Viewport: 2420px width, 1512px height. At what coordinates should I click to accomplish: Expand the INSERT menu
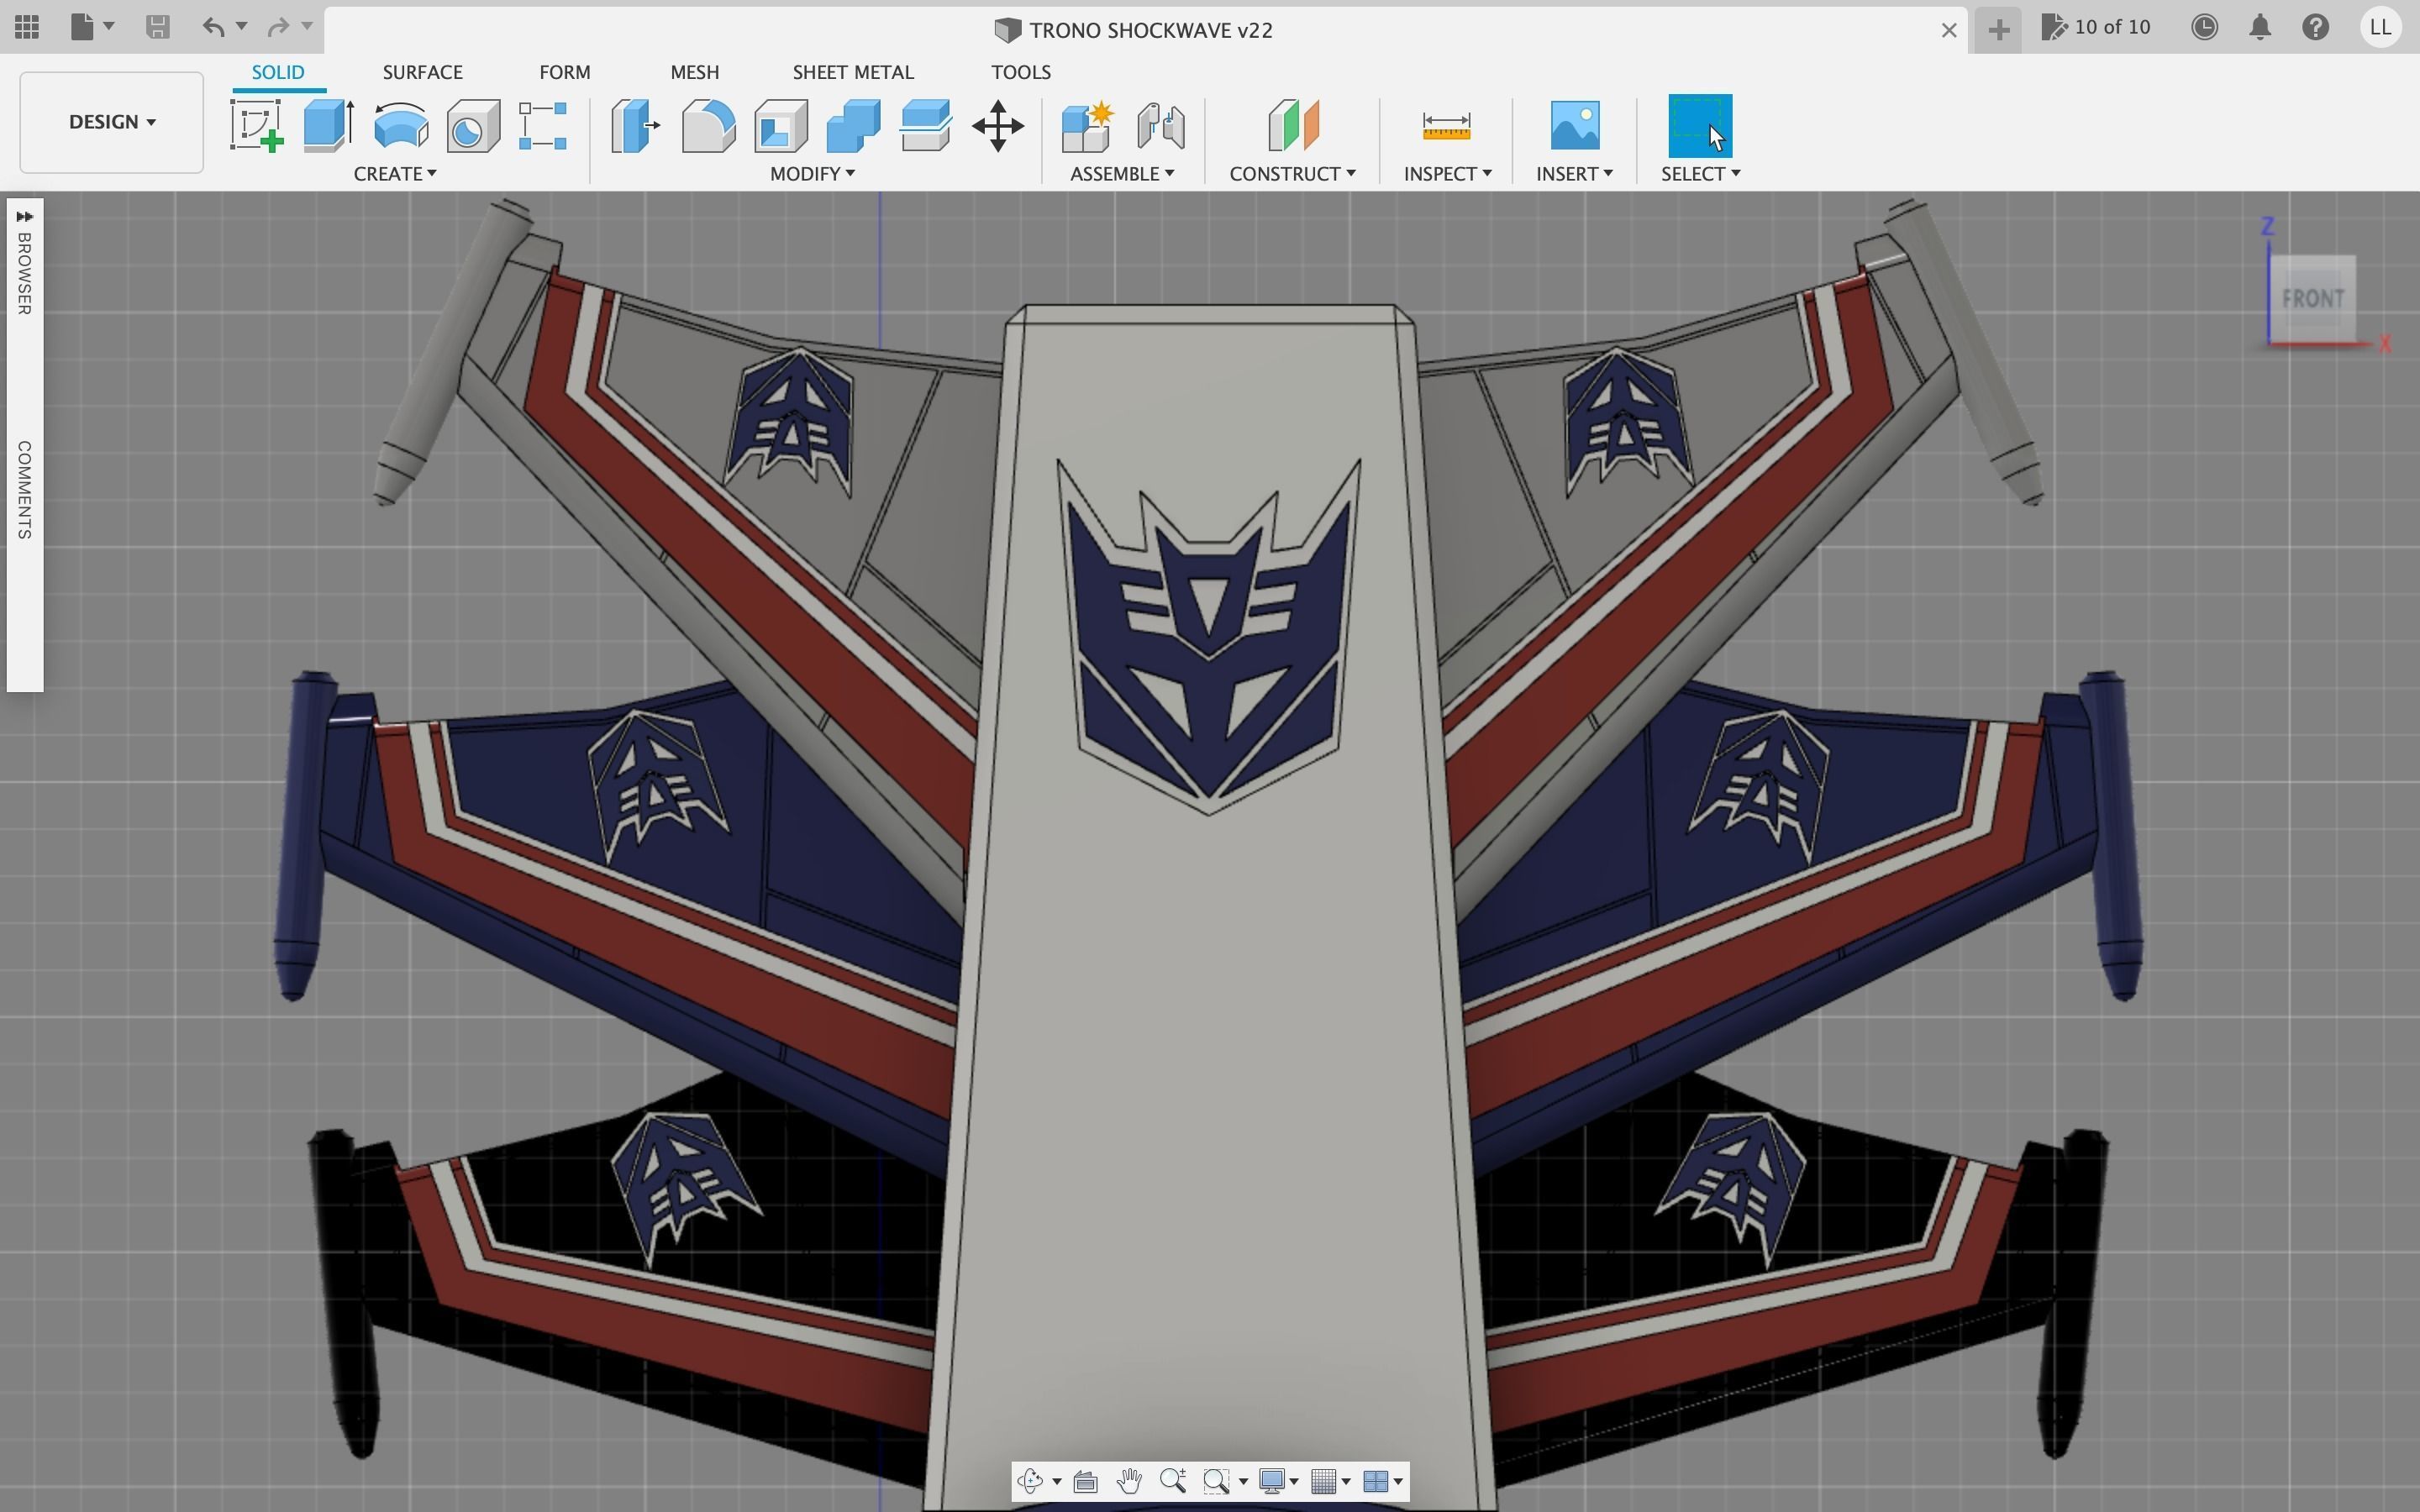[x=1575, y=174]
